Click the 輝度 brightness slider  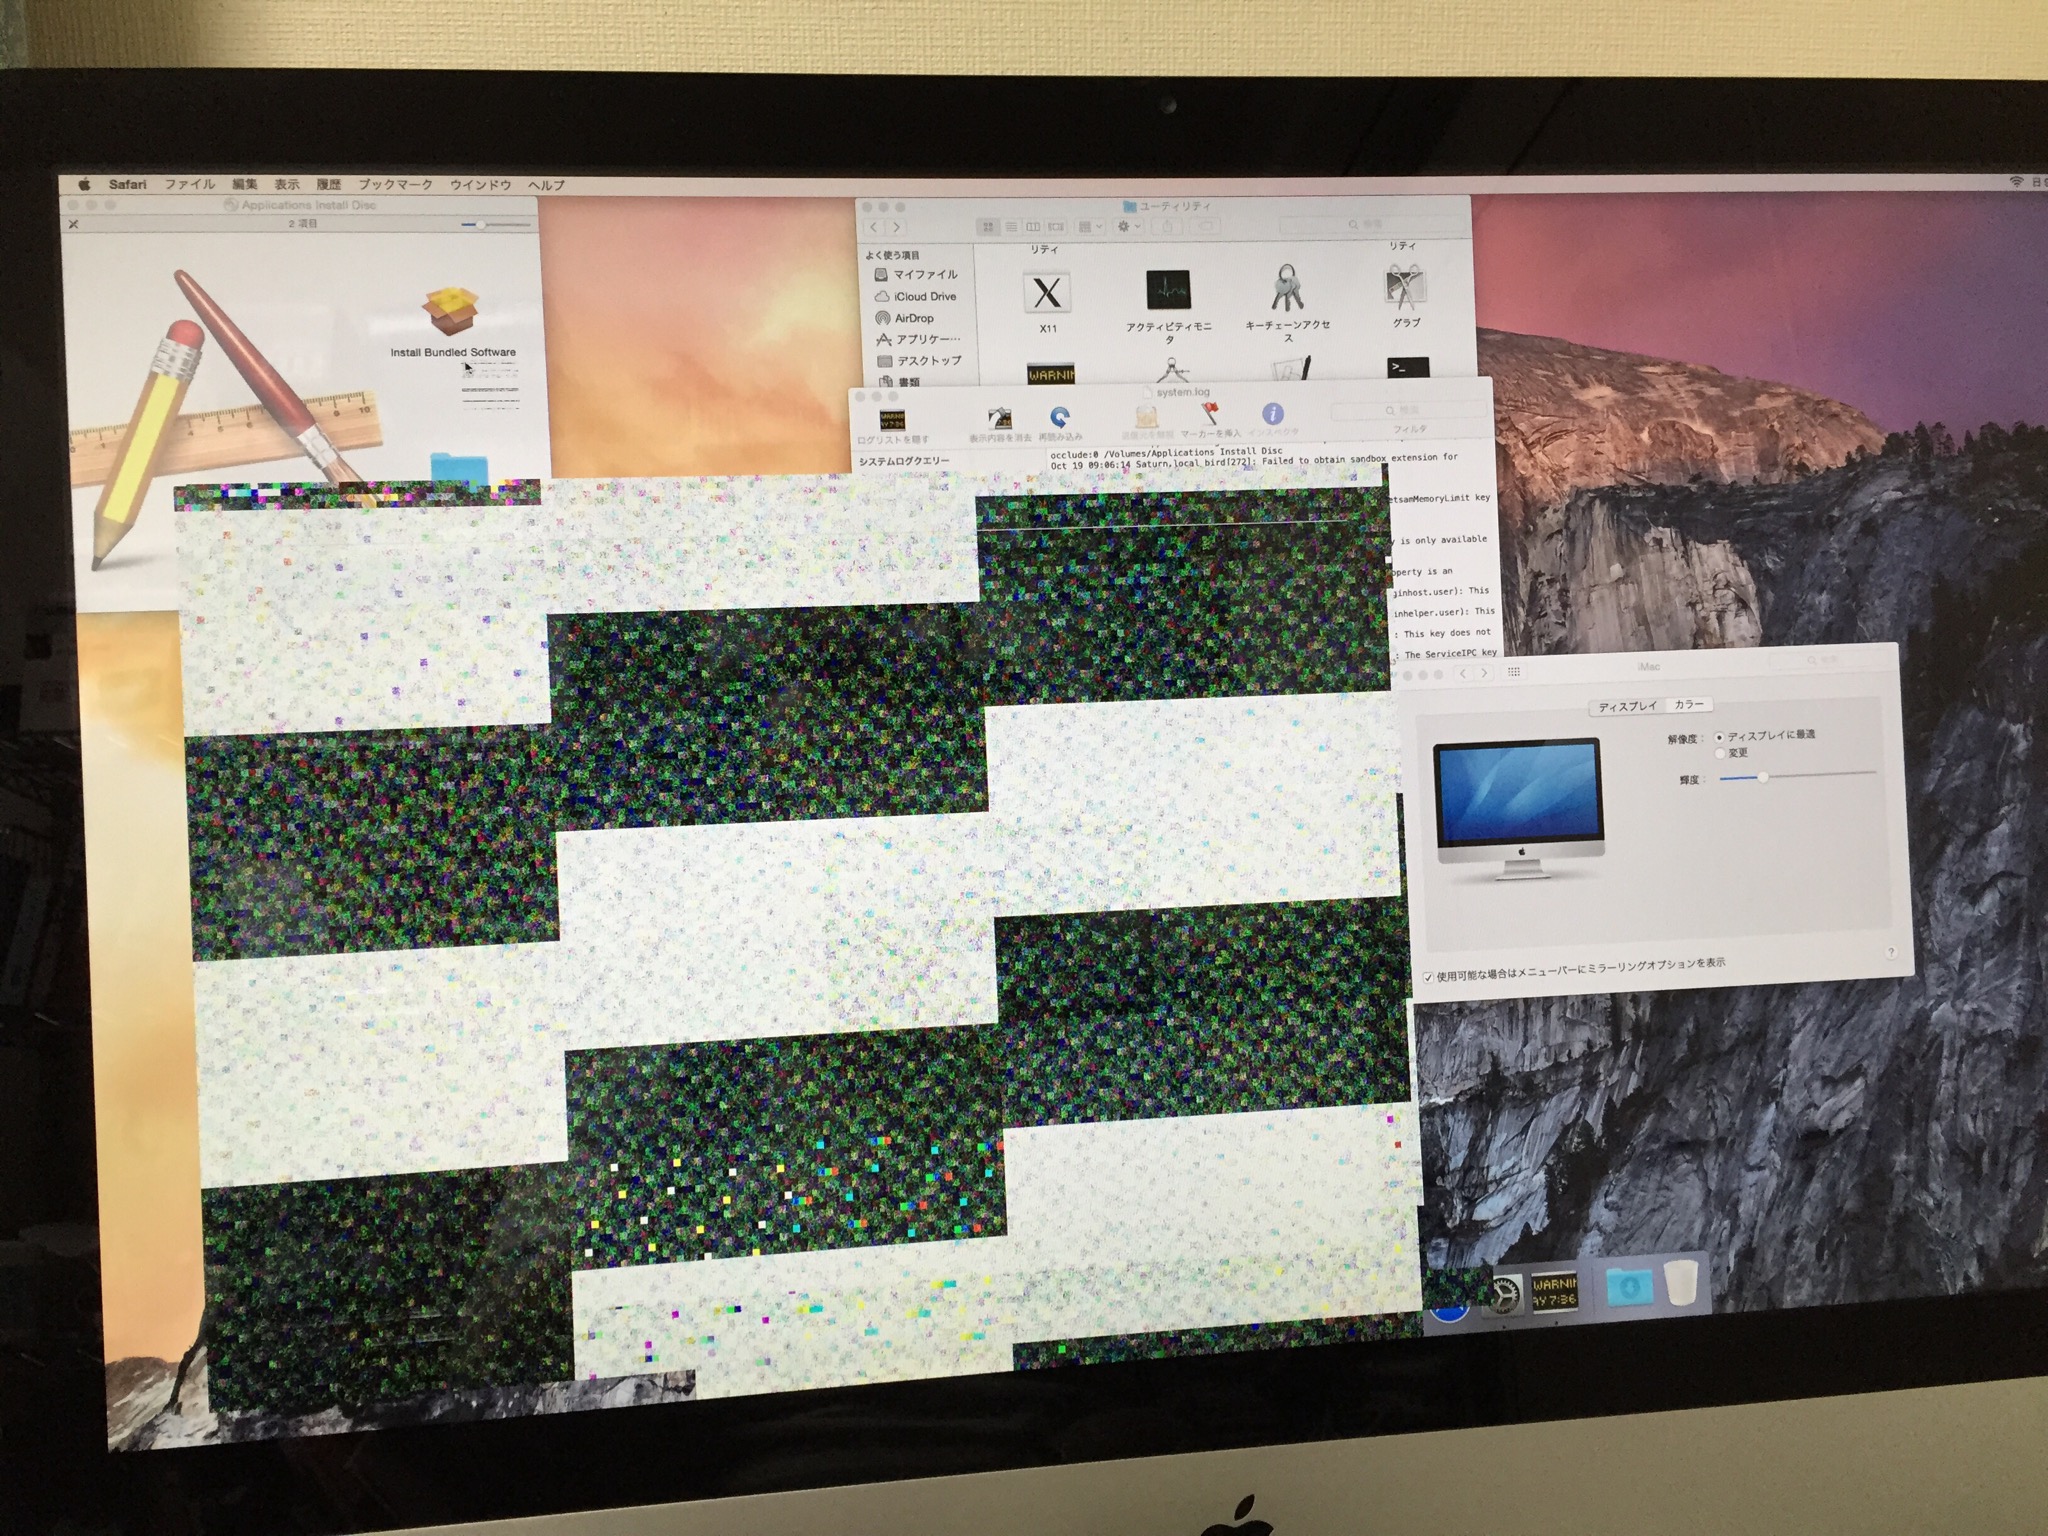[x=1764, y=777]
